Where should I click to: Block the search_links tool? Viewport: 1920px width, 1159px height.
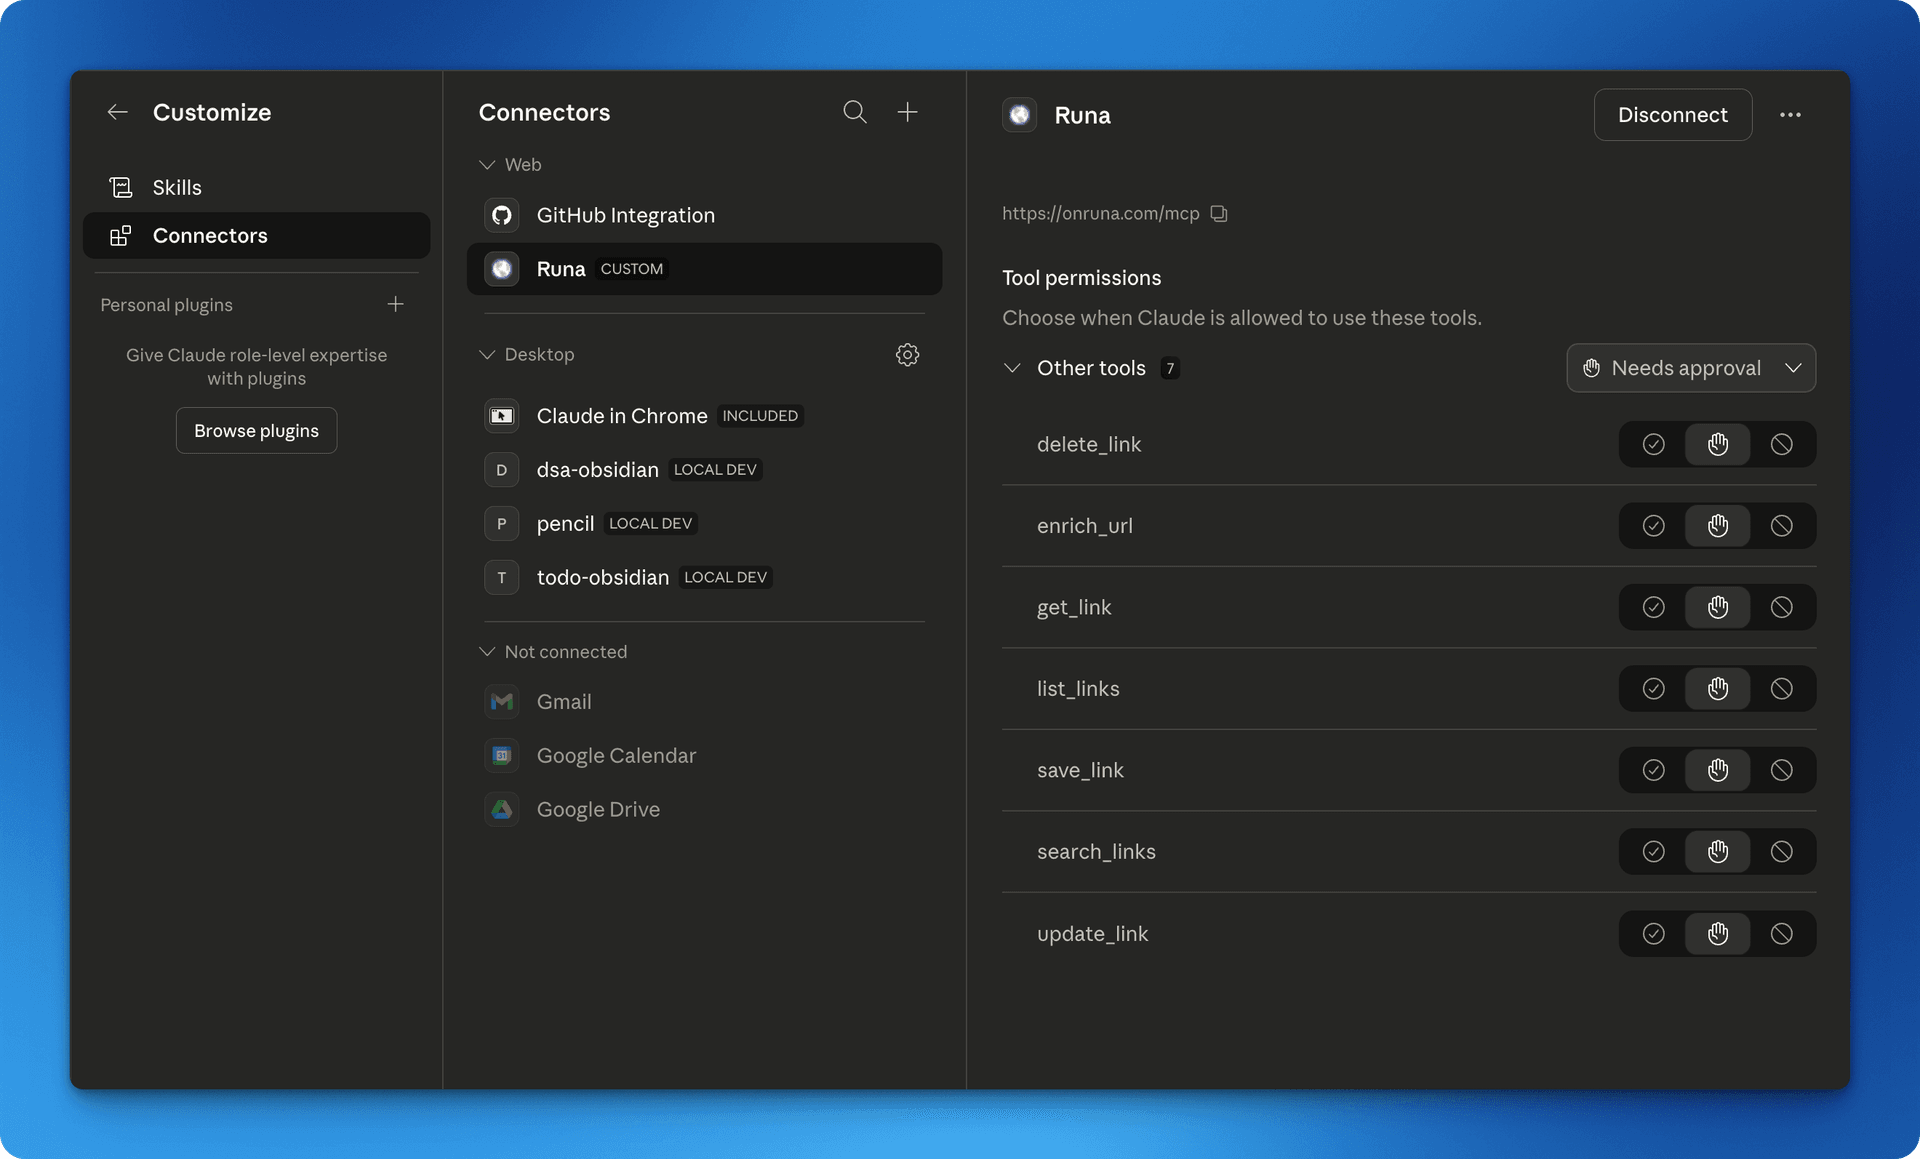pyautogui.click(x=1781, y=851)
